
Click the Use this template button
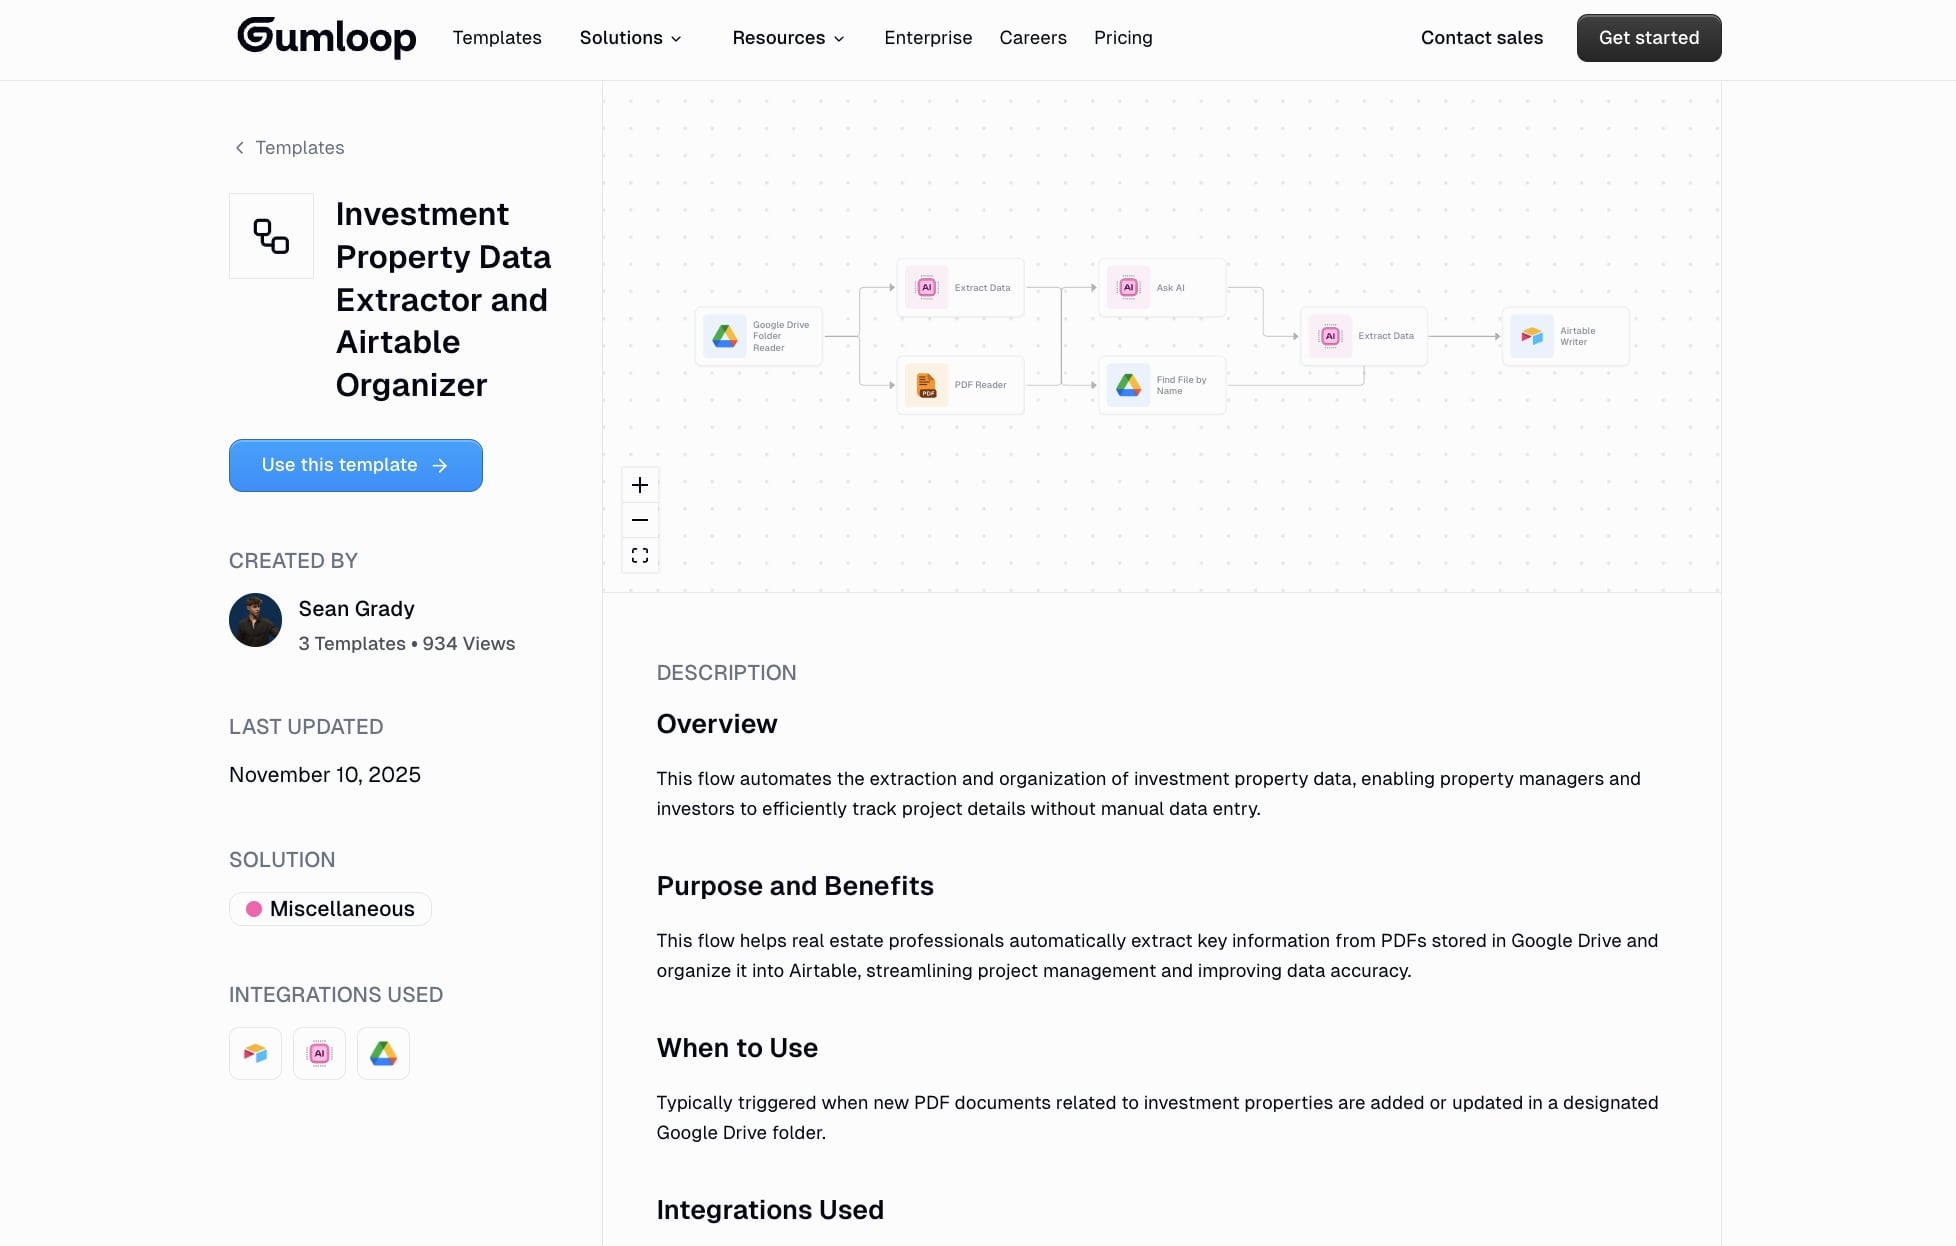click(x=355, y=465)
